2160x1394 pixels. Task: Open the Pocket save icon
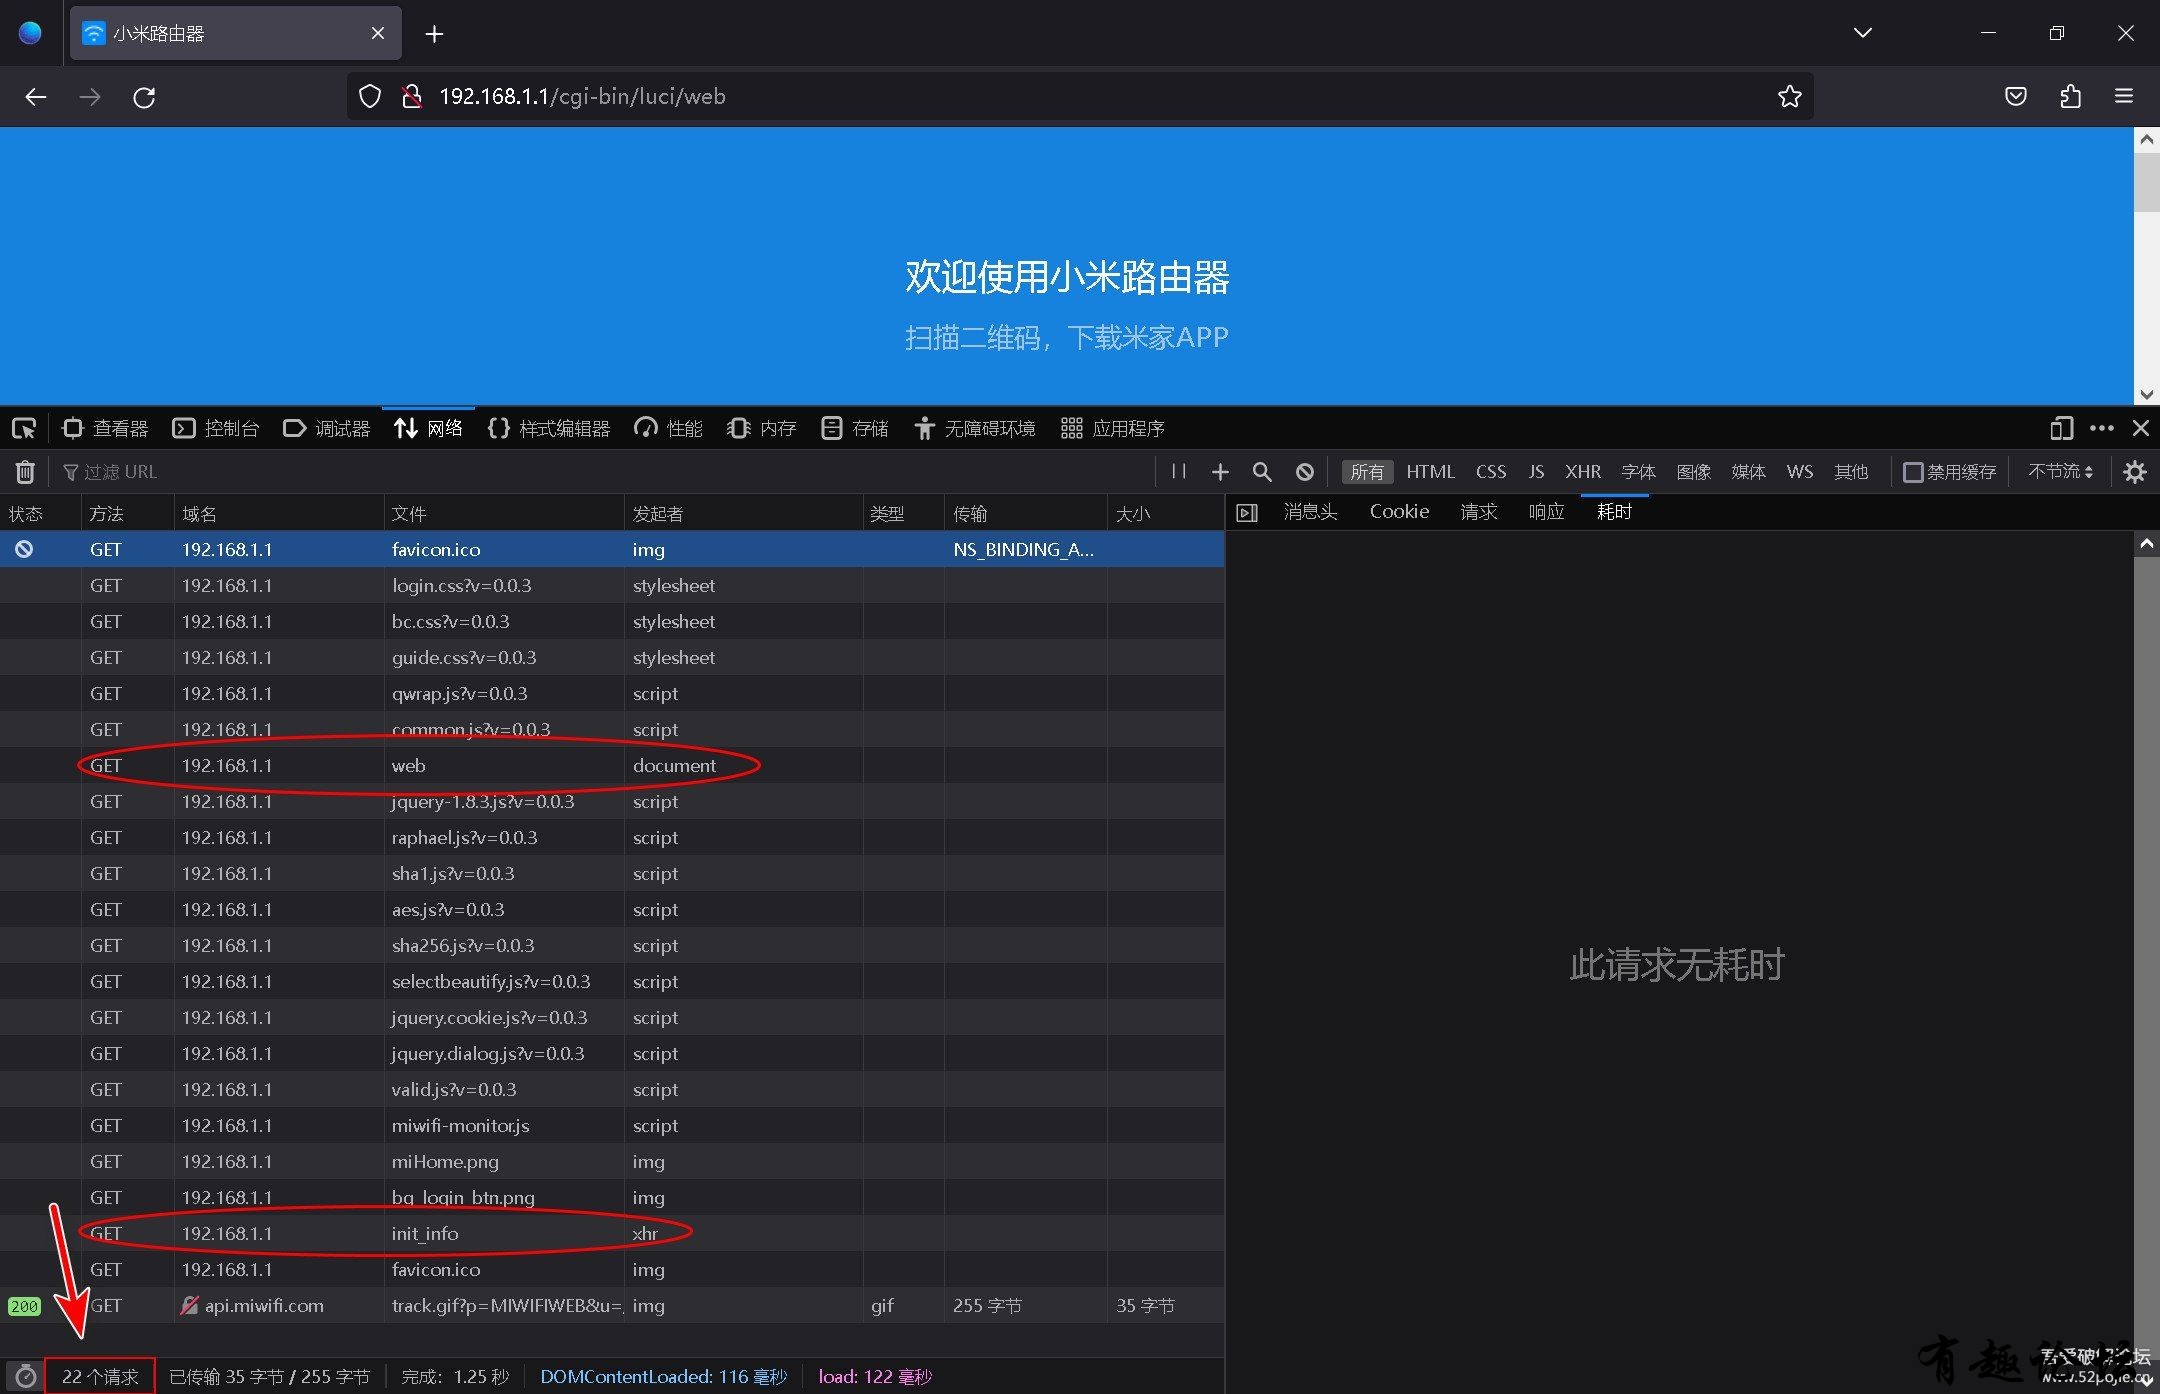click(2016, 97)
